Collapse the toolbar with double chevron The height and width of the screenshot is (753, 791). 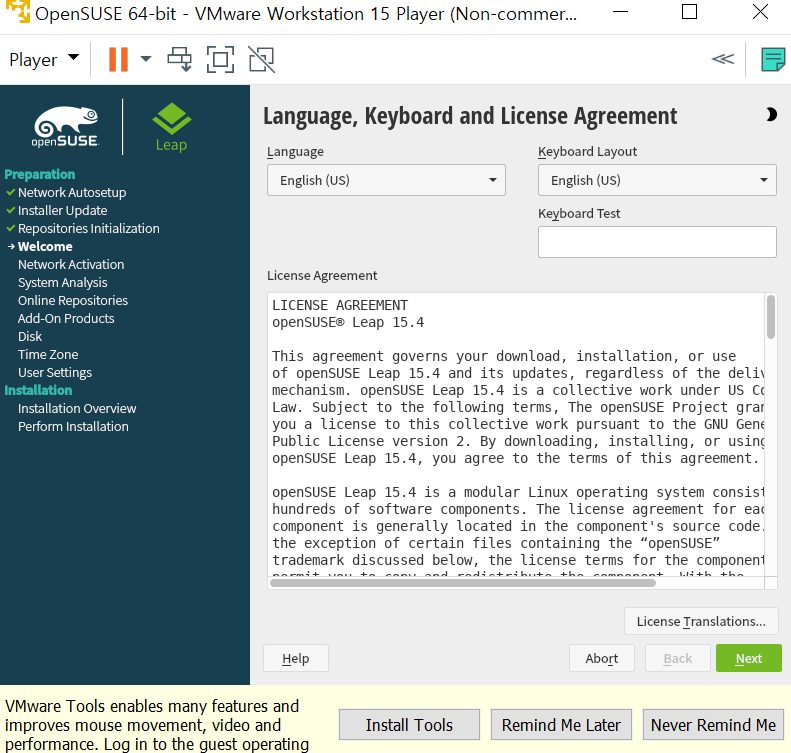pyautogui.click(x=722, y=60)
